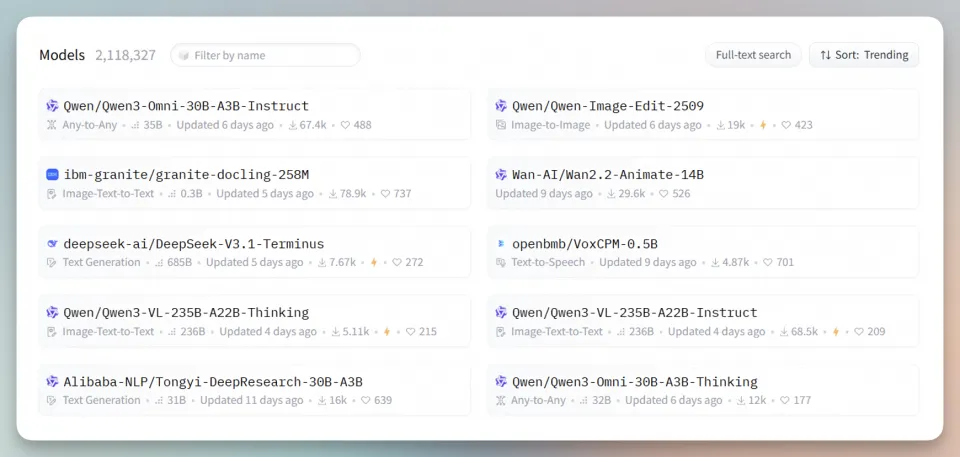Open the Alibaba-NLP/Tongyi-DeepResearch-30B-A3B model

click(213, 382)
